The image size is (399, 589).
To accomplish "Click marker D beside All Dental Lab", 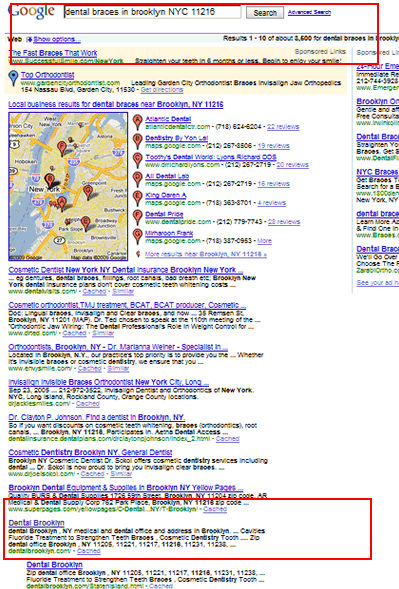I will (138, 179).
